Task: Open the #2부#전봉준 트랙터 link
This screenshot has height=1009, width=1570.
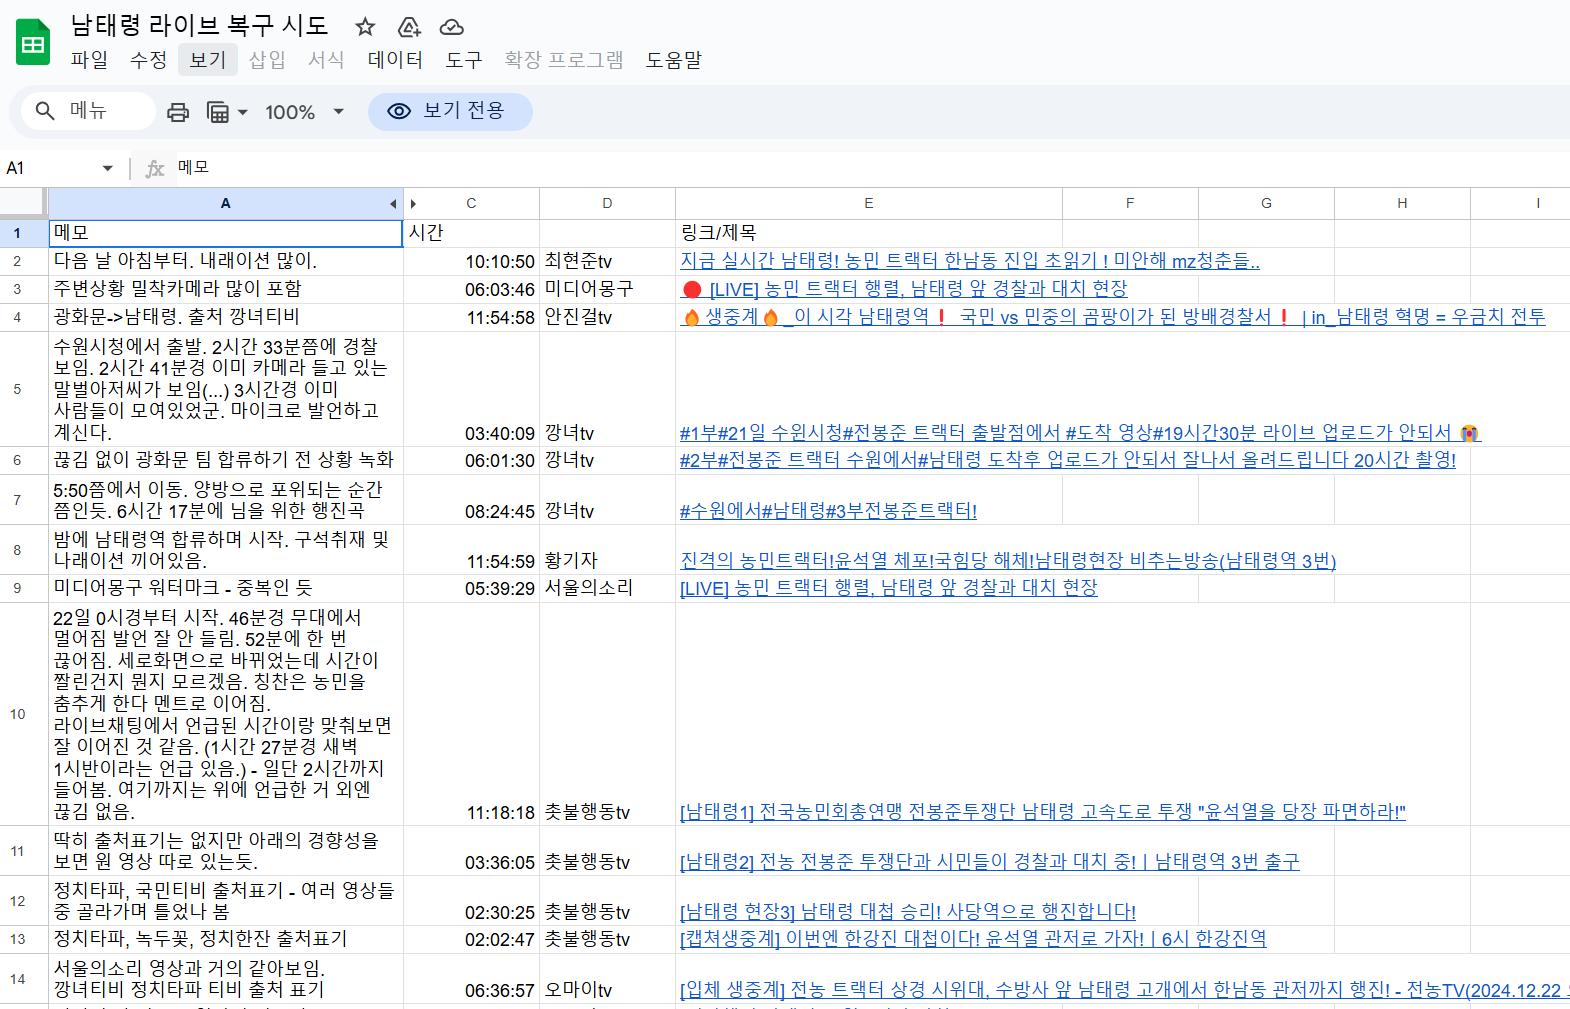Action: point(1067,460)
